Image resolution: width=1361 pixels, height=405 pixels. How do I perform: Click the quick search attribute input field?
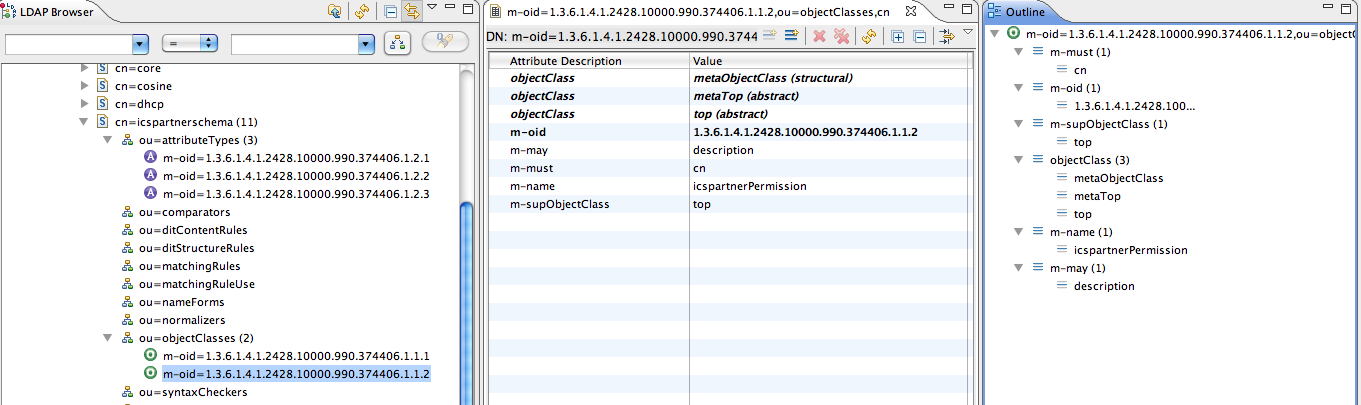[69, 44]
